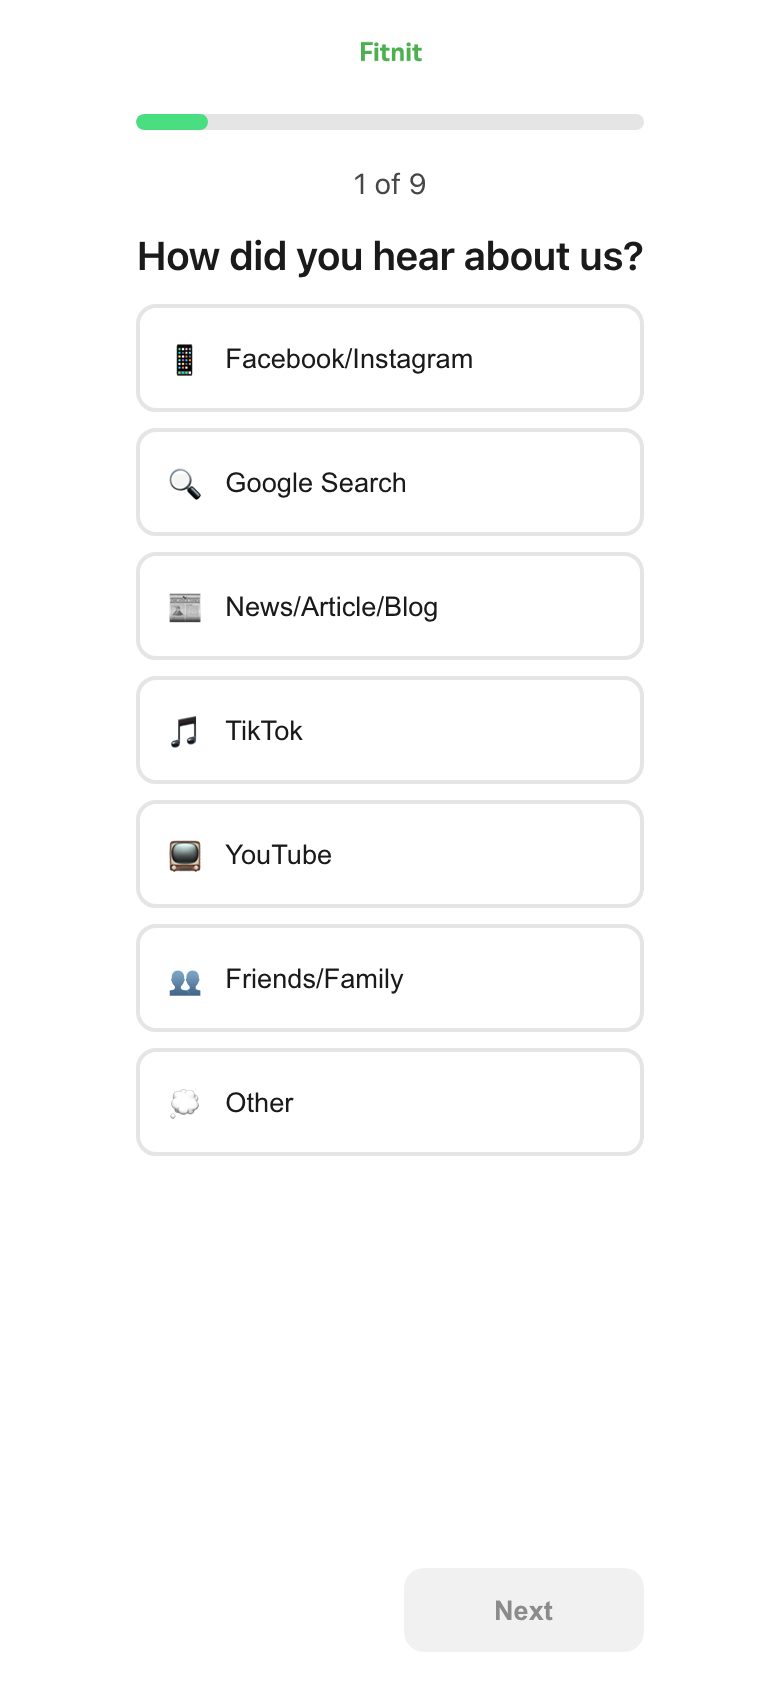This screenshot has width=780, height=1688.
Task: Click the thought bubble icon
Action: (185, 1104)
